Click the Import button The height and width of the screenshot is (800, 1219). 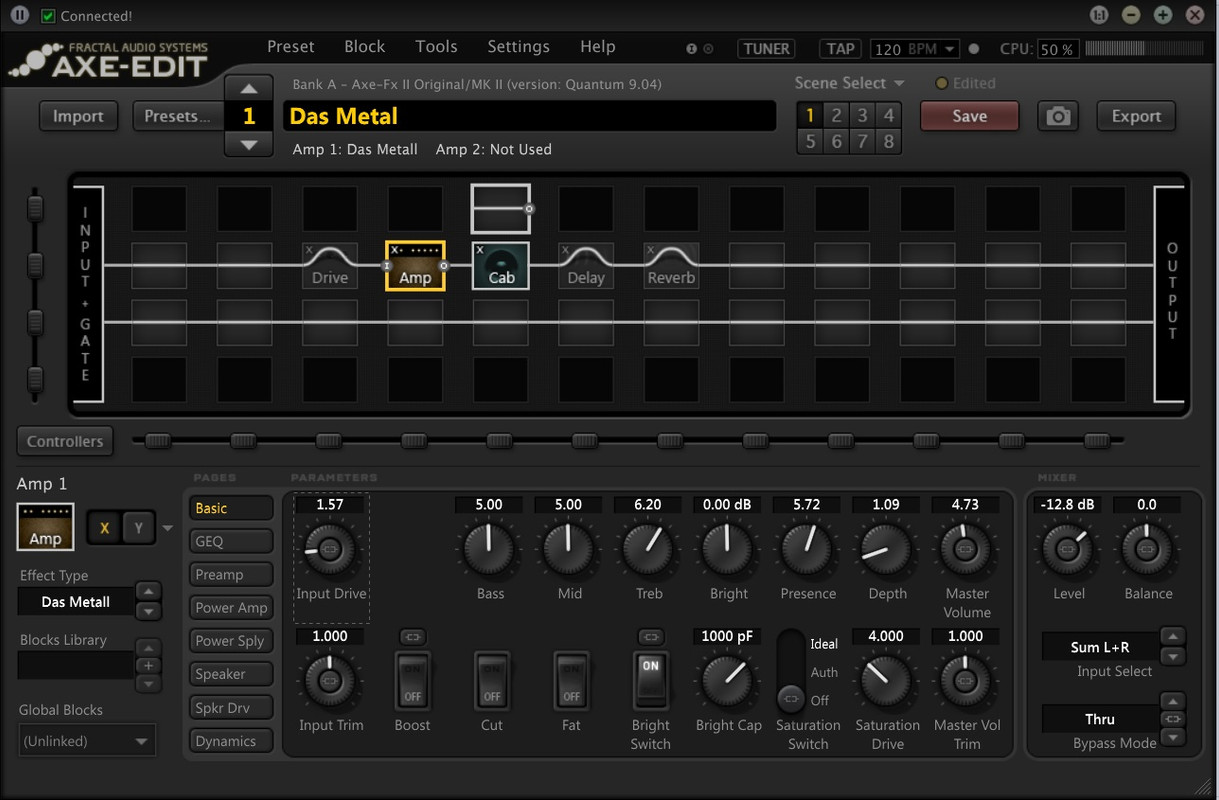coord(78,116)
